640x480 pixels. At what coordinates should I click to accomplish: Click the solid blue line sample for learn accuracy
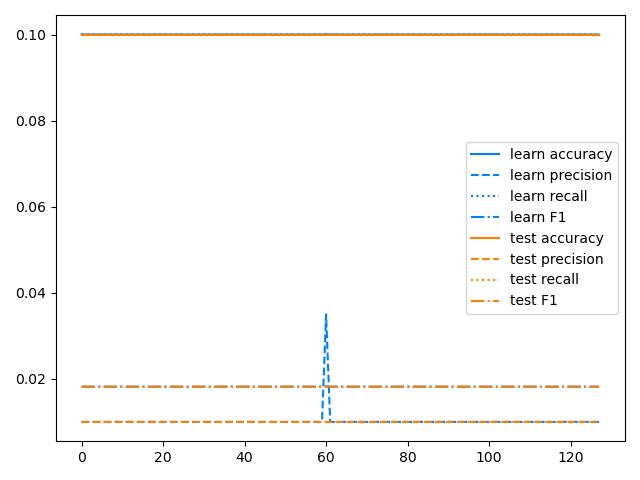tap(485, 154)
